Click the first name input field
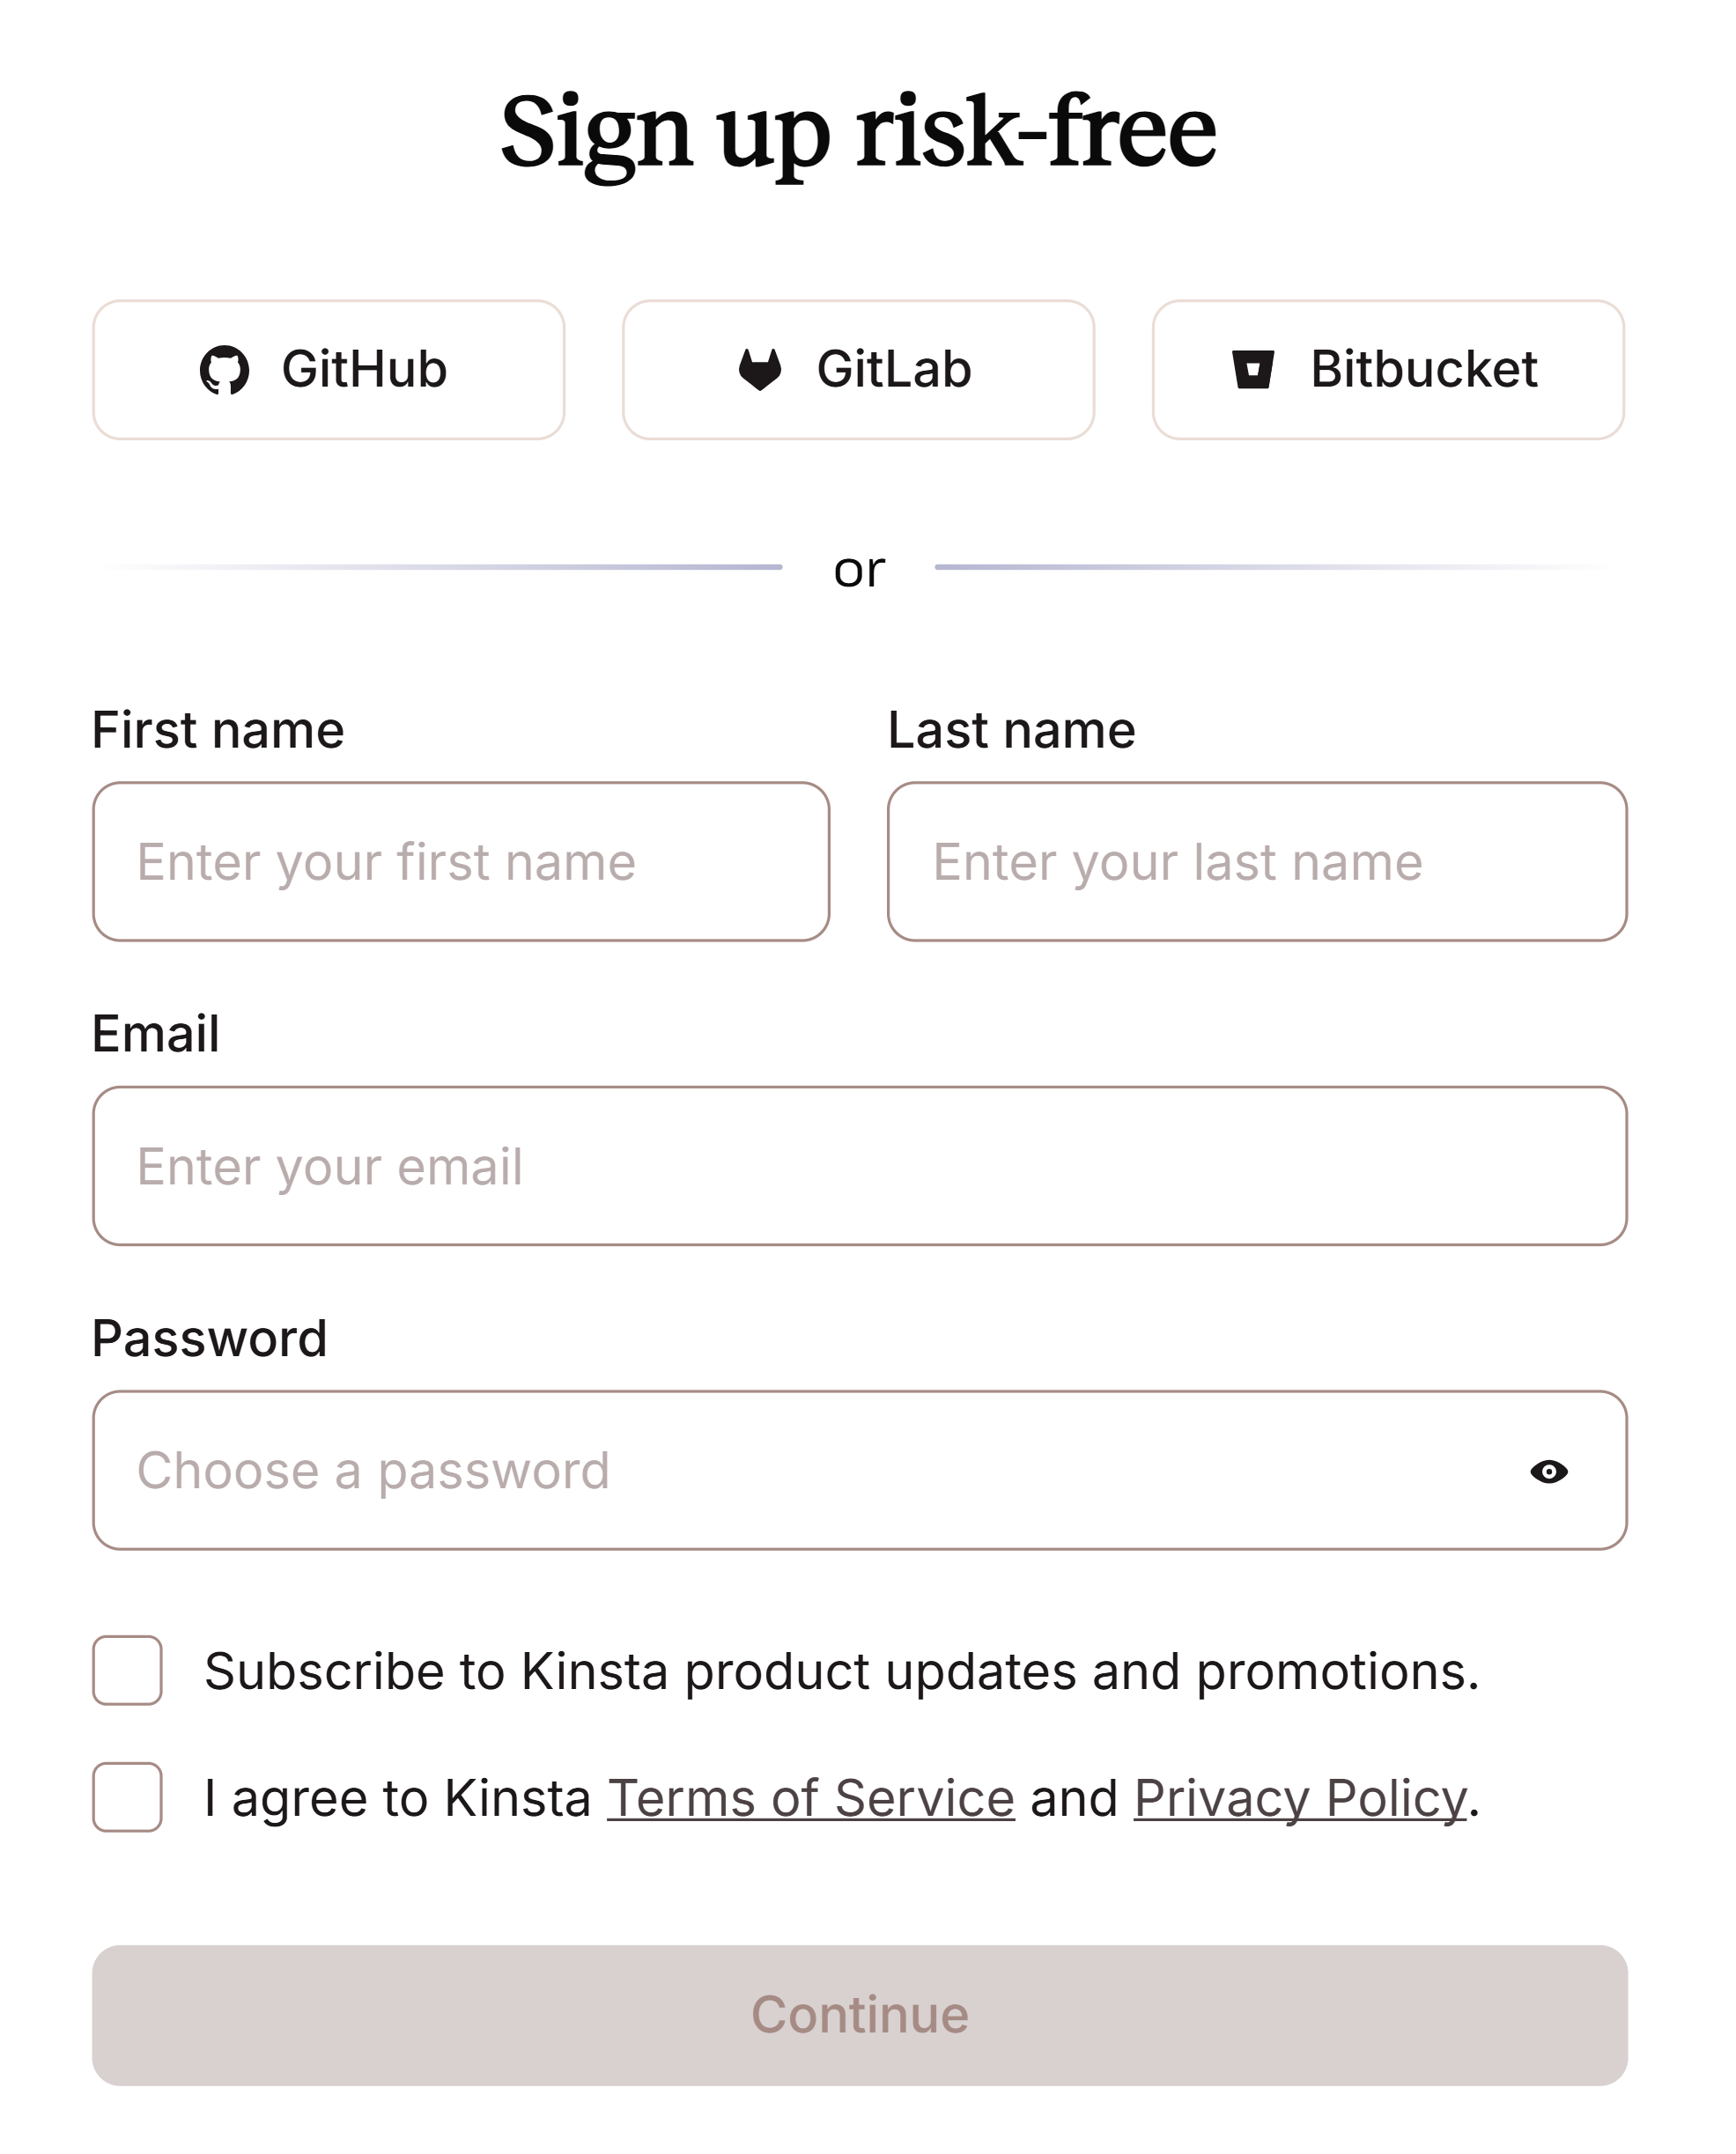 click(x=460, y=861)
